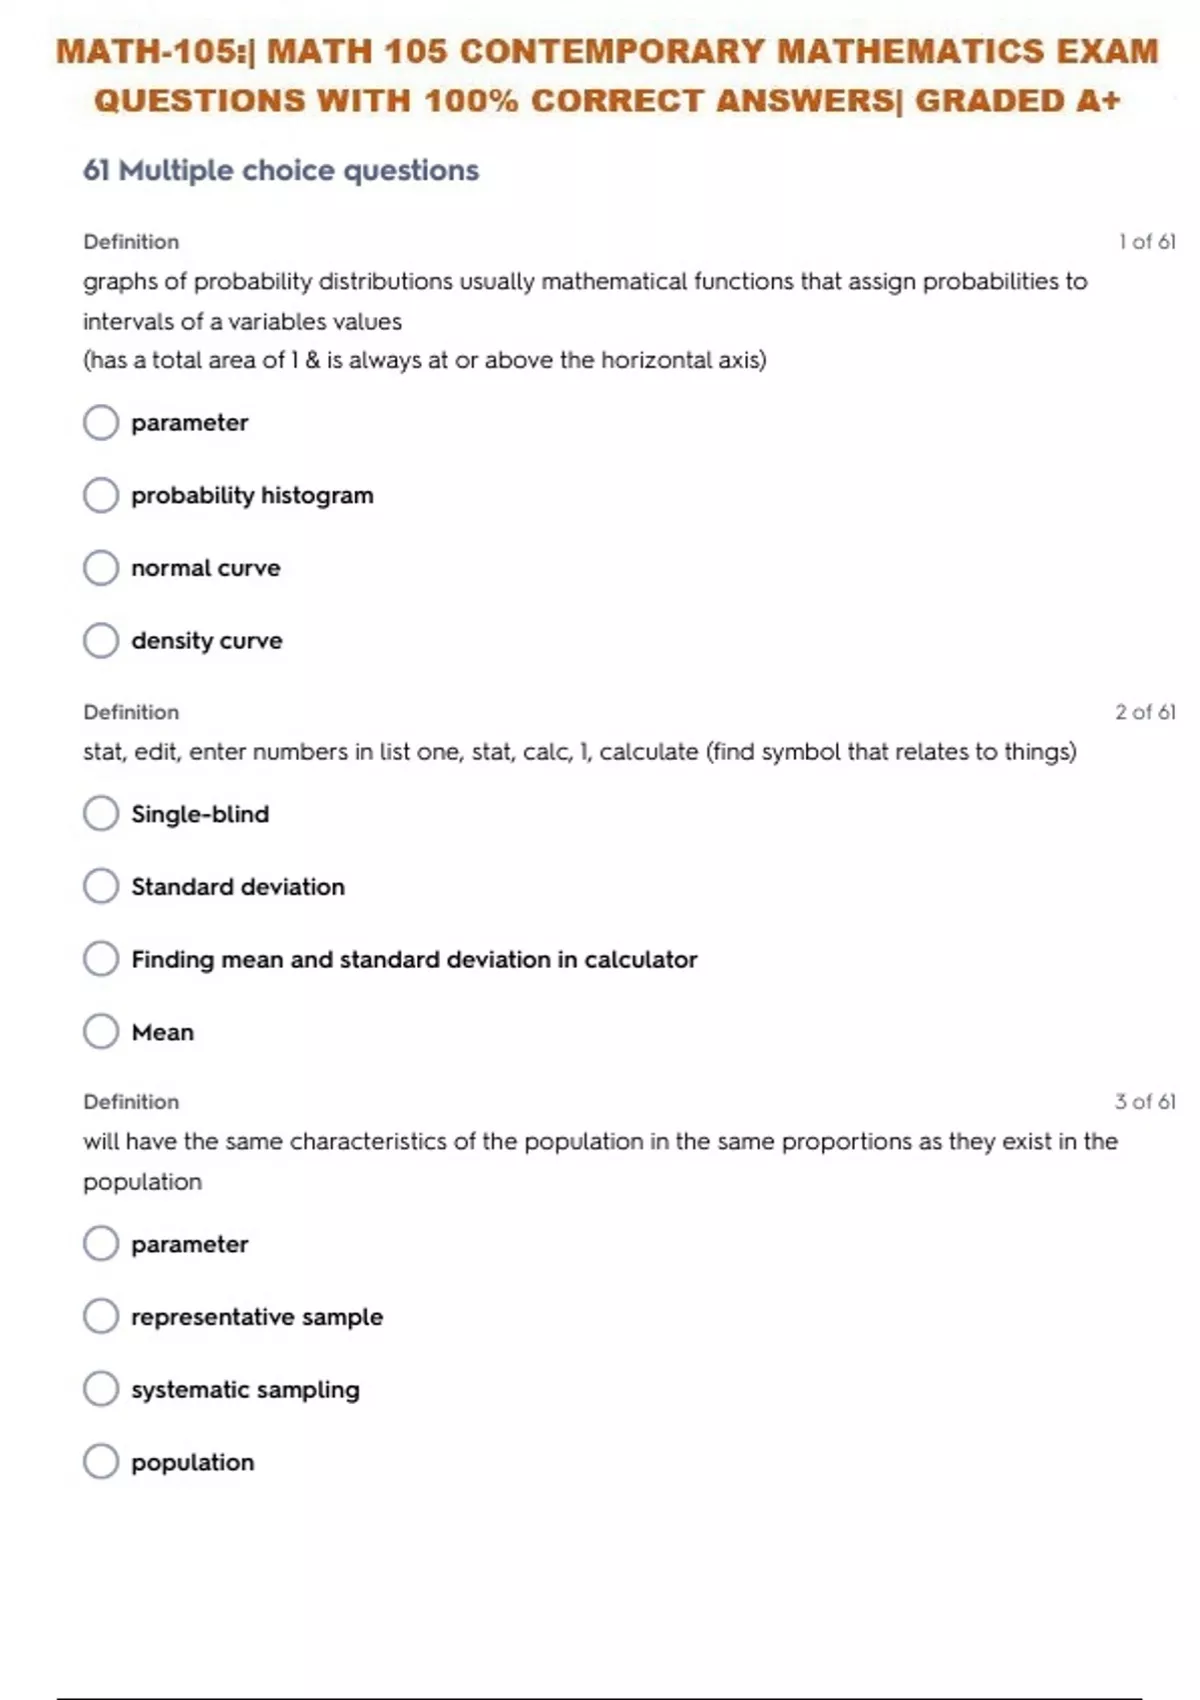Image resolution: width=1200 pixels, height=1700 pixels.
Task: Pick 'density curve' as the answer
Action: (x=101, y=640)
